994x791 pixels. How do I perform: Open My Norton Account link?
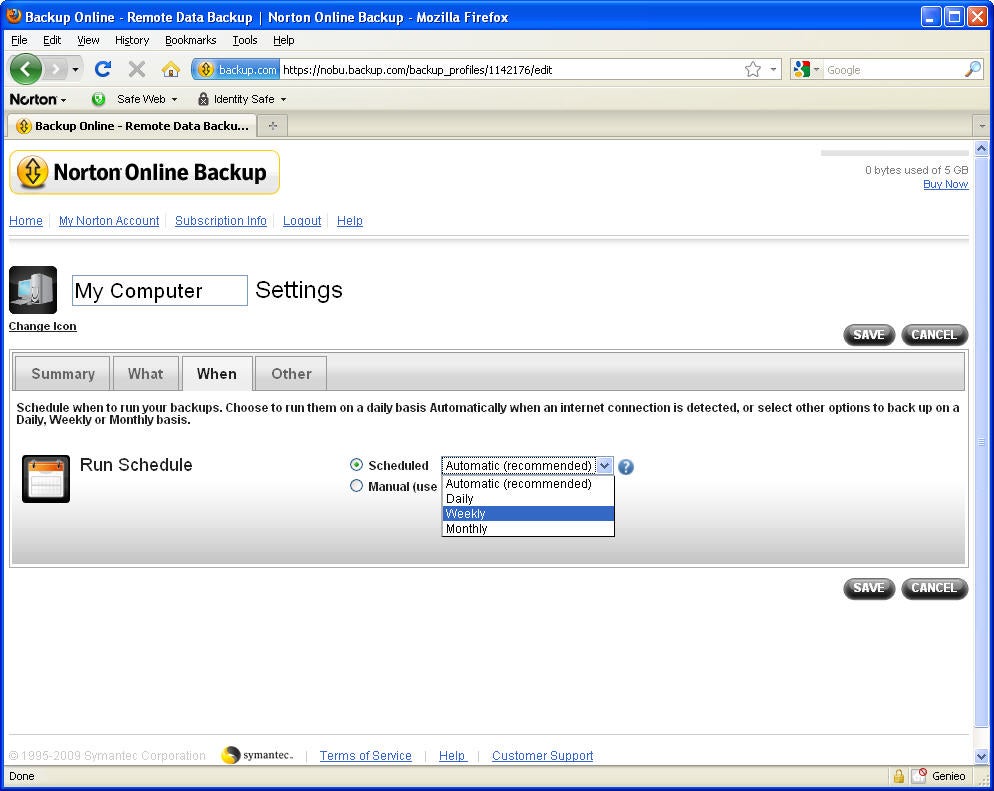click(109, 221)
